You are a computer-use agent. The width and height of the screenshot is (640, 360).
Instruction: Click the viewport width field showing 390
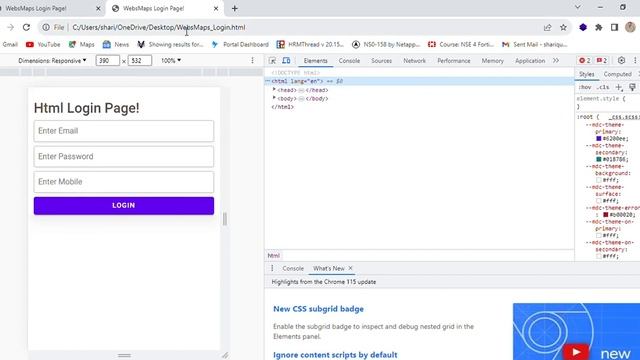(x=108, y=60)
